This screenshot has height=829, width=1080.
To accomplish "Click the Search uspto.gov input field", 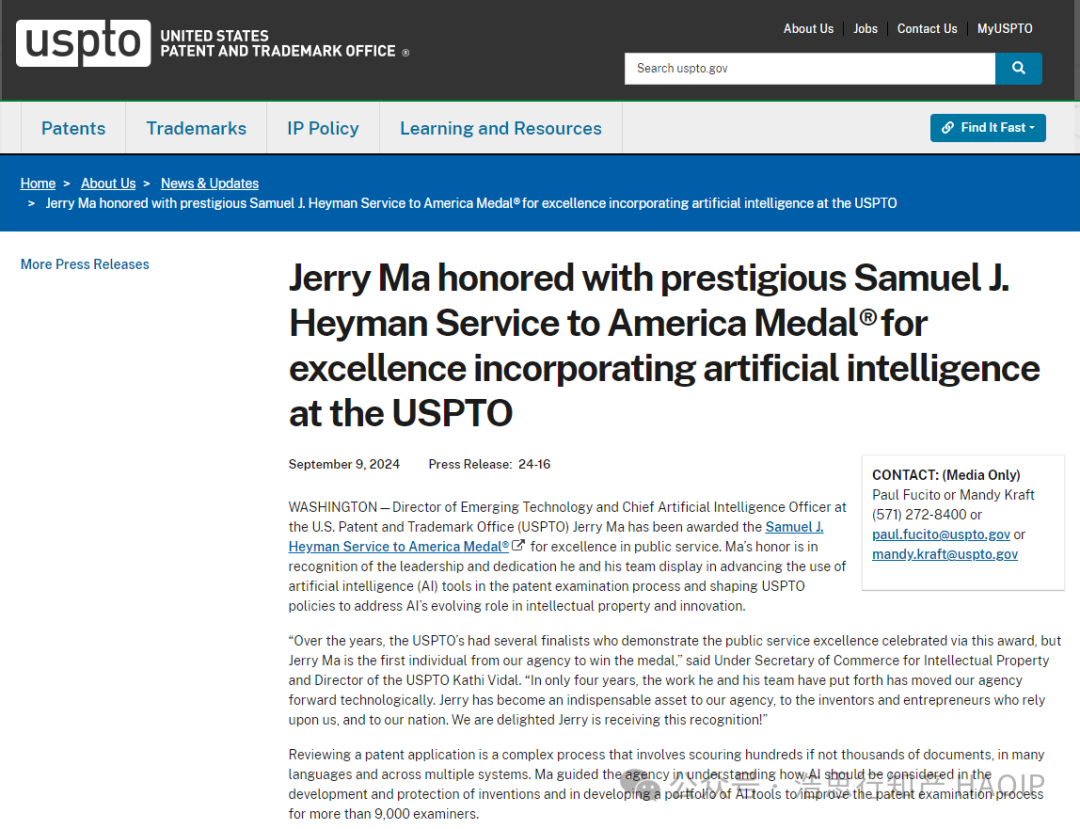I will [810, 68].
